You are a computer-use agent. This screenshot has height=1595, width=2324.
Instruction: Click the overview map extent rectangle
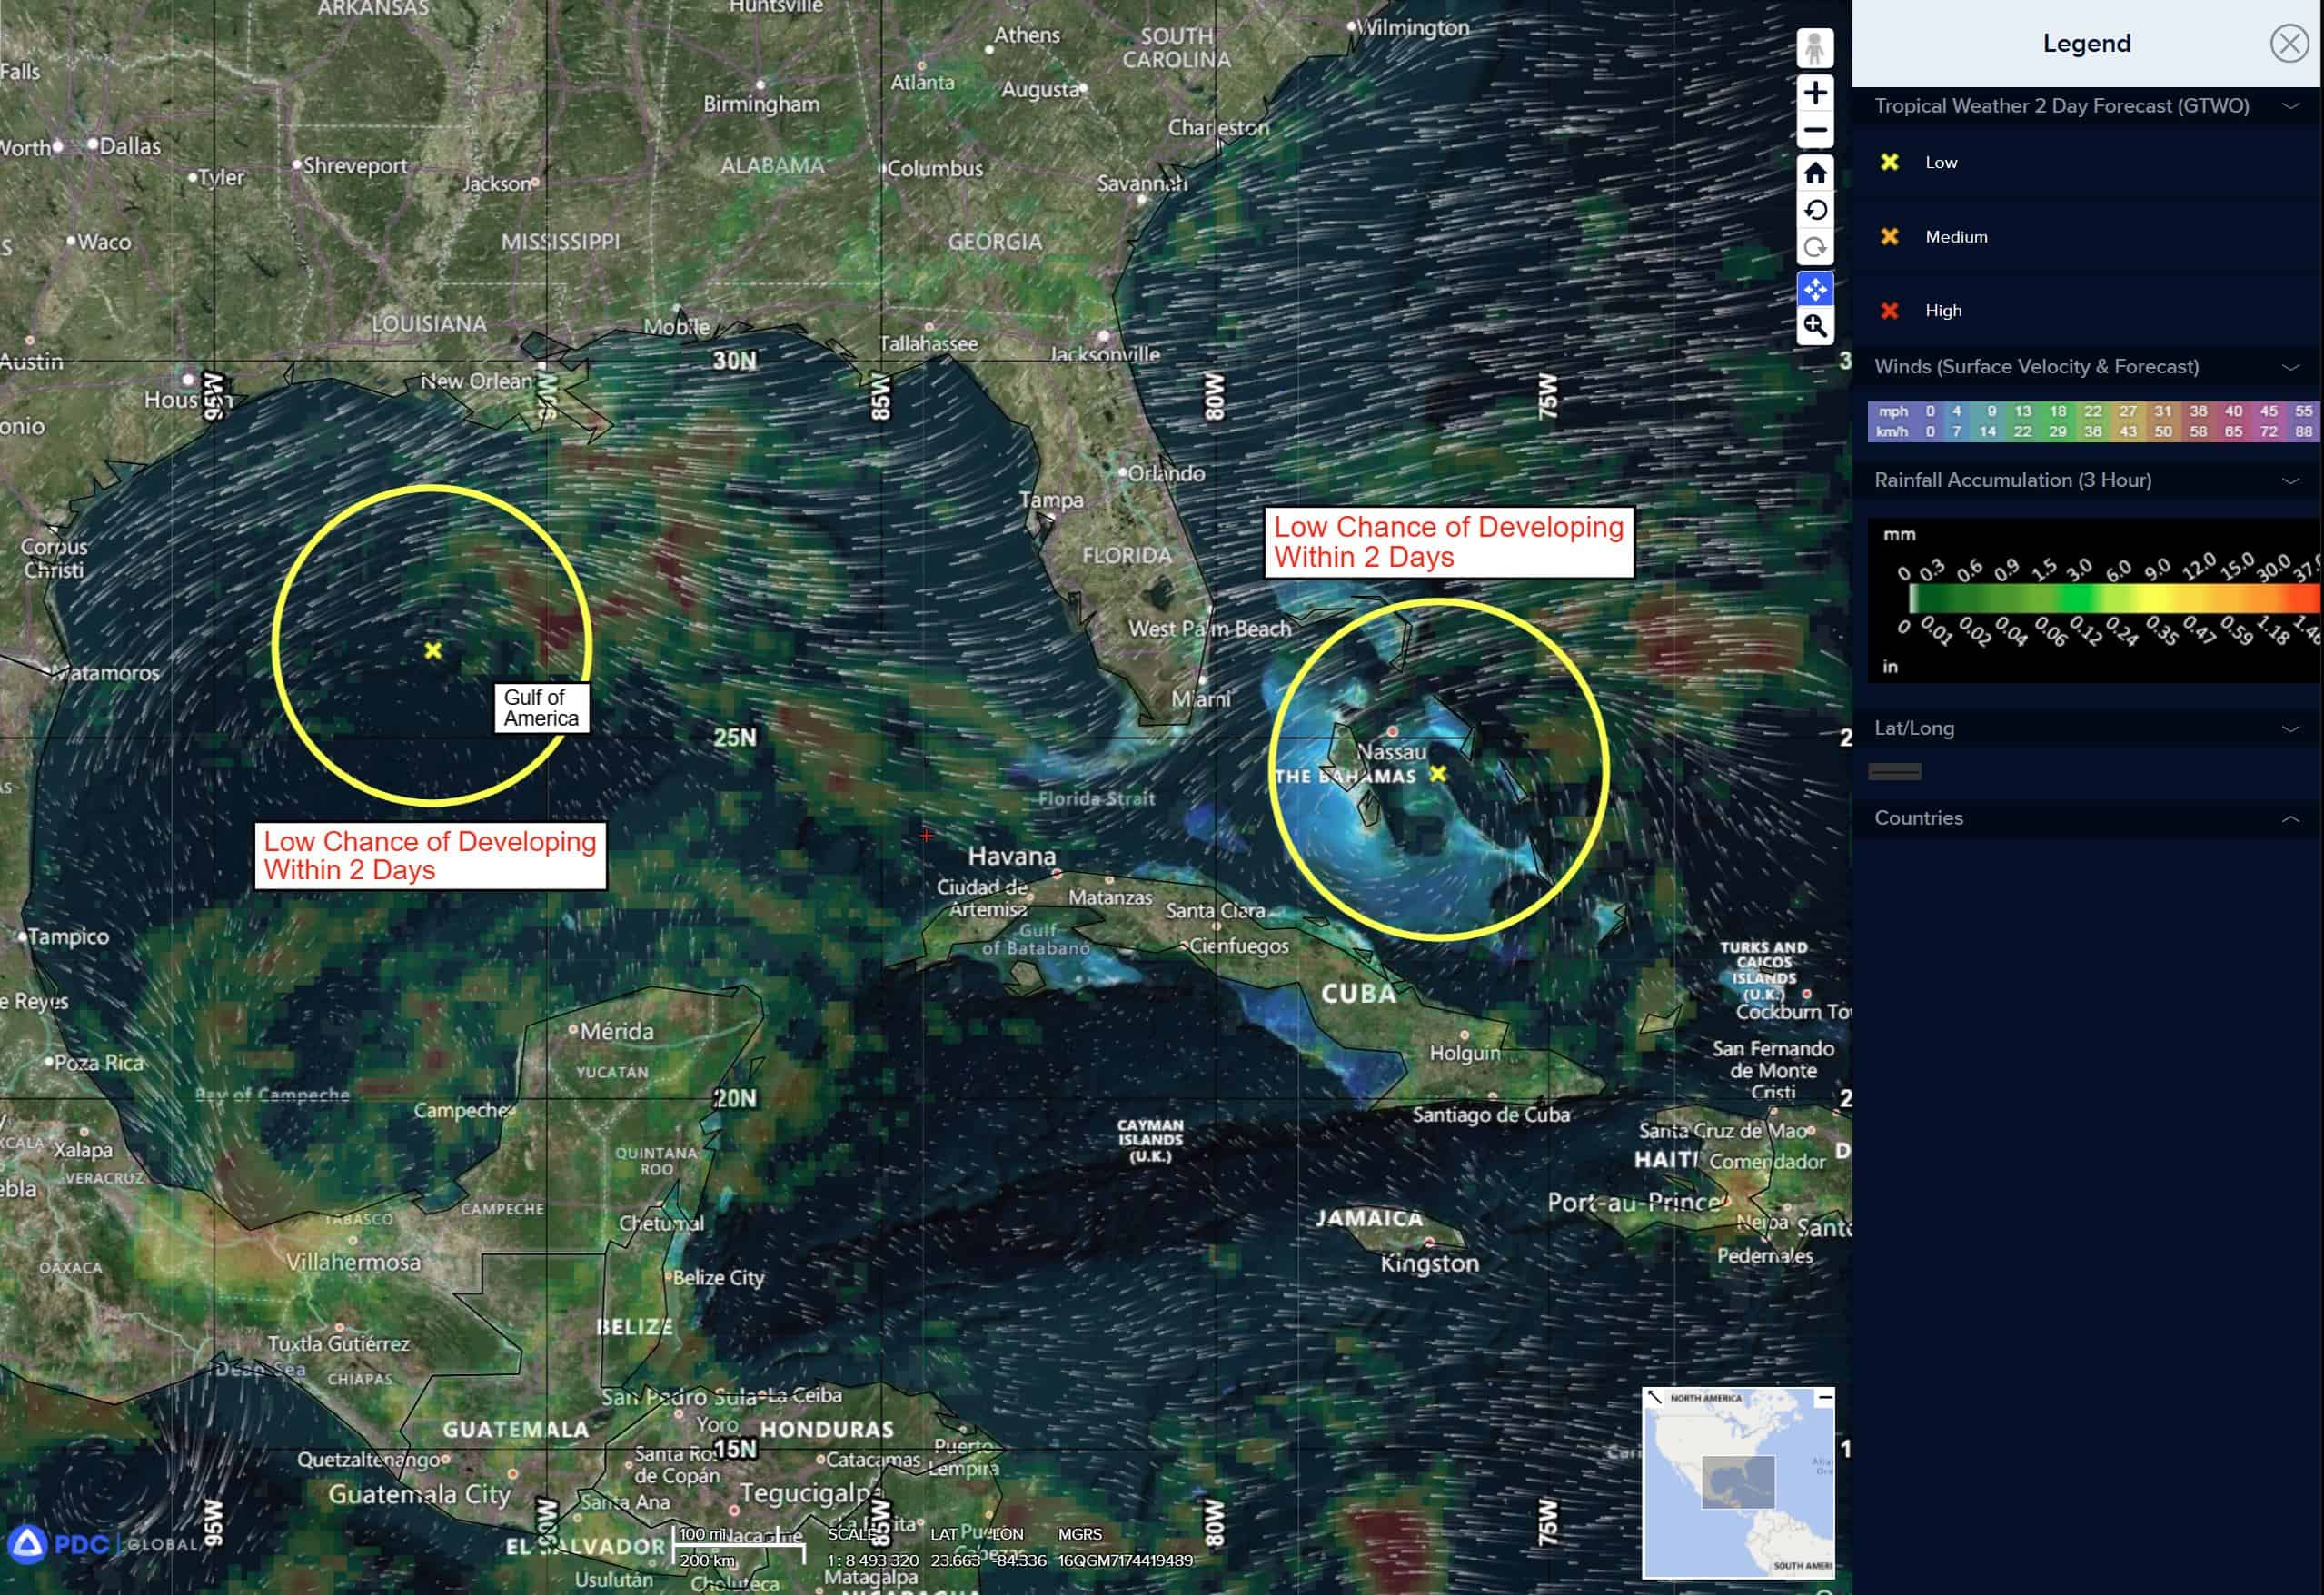(1738, 1482)
